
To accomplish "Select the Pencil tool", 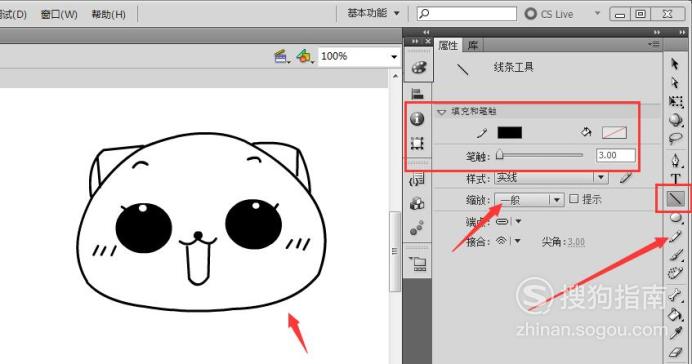I will coord(676,237).
